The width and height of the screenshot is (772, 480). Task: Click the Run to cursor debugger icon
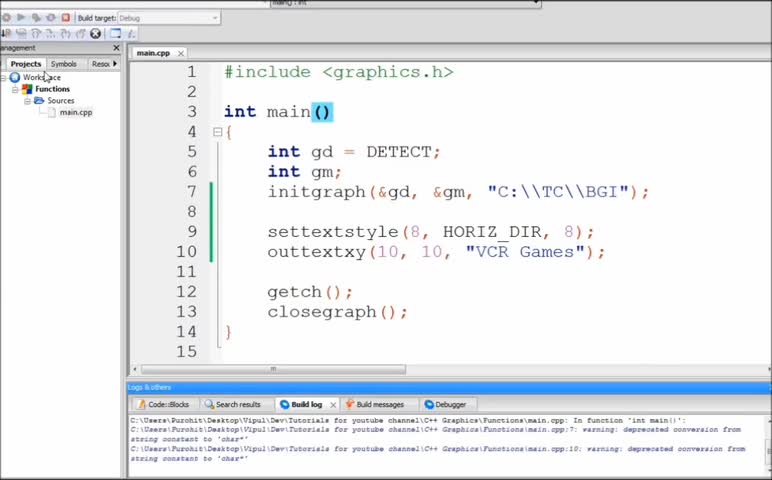coord(6,33)
